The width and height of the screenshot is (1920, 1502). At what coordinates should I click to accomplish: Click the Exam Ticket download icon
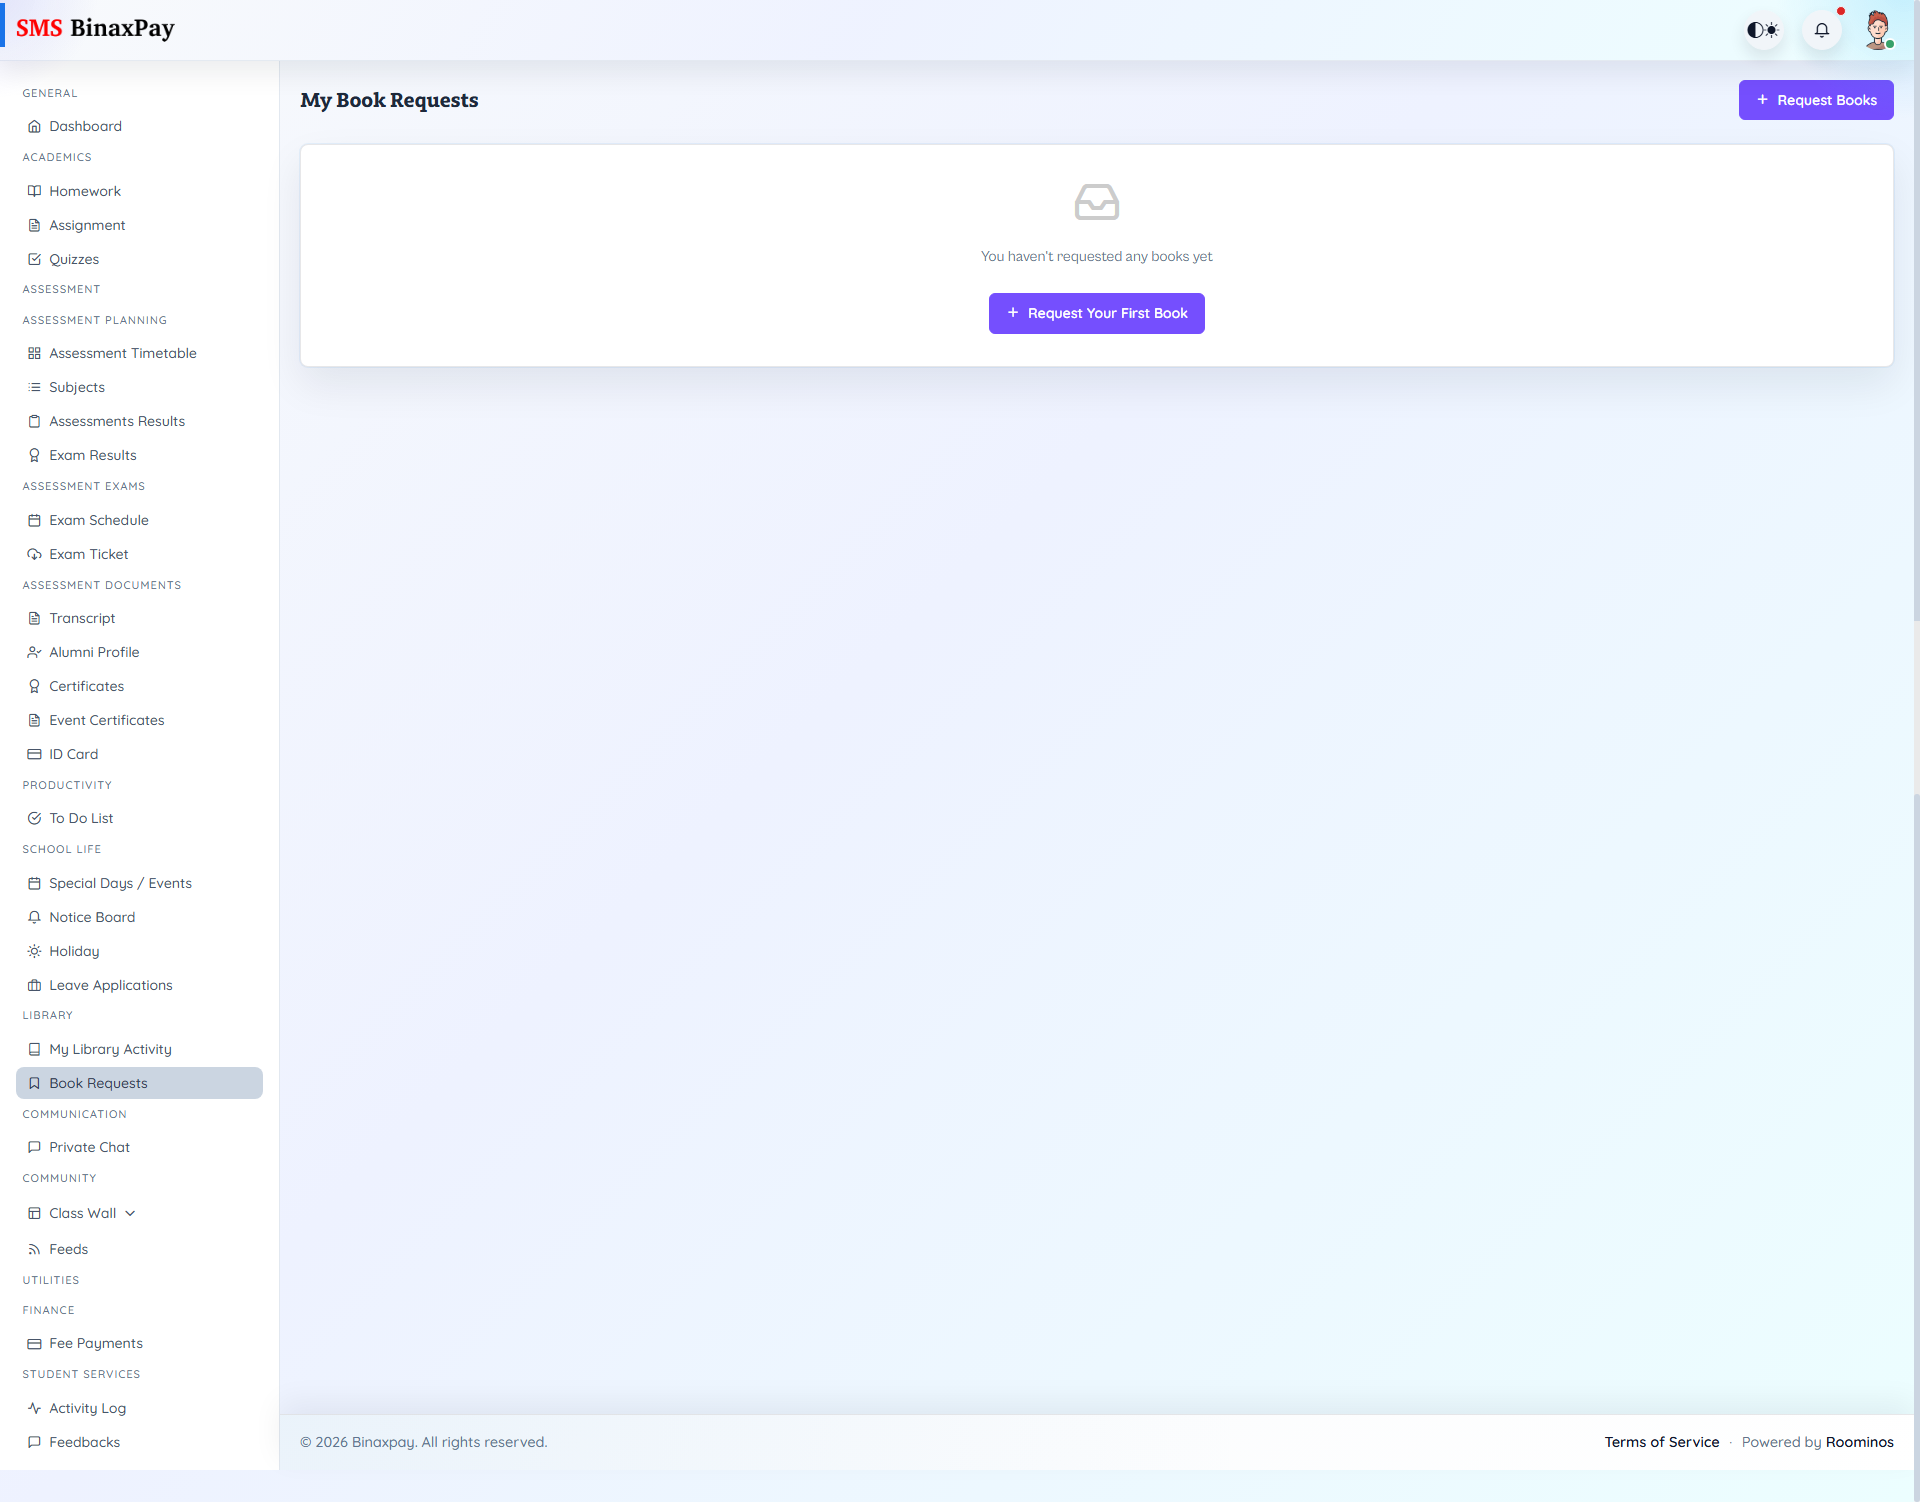click(34, 554)
